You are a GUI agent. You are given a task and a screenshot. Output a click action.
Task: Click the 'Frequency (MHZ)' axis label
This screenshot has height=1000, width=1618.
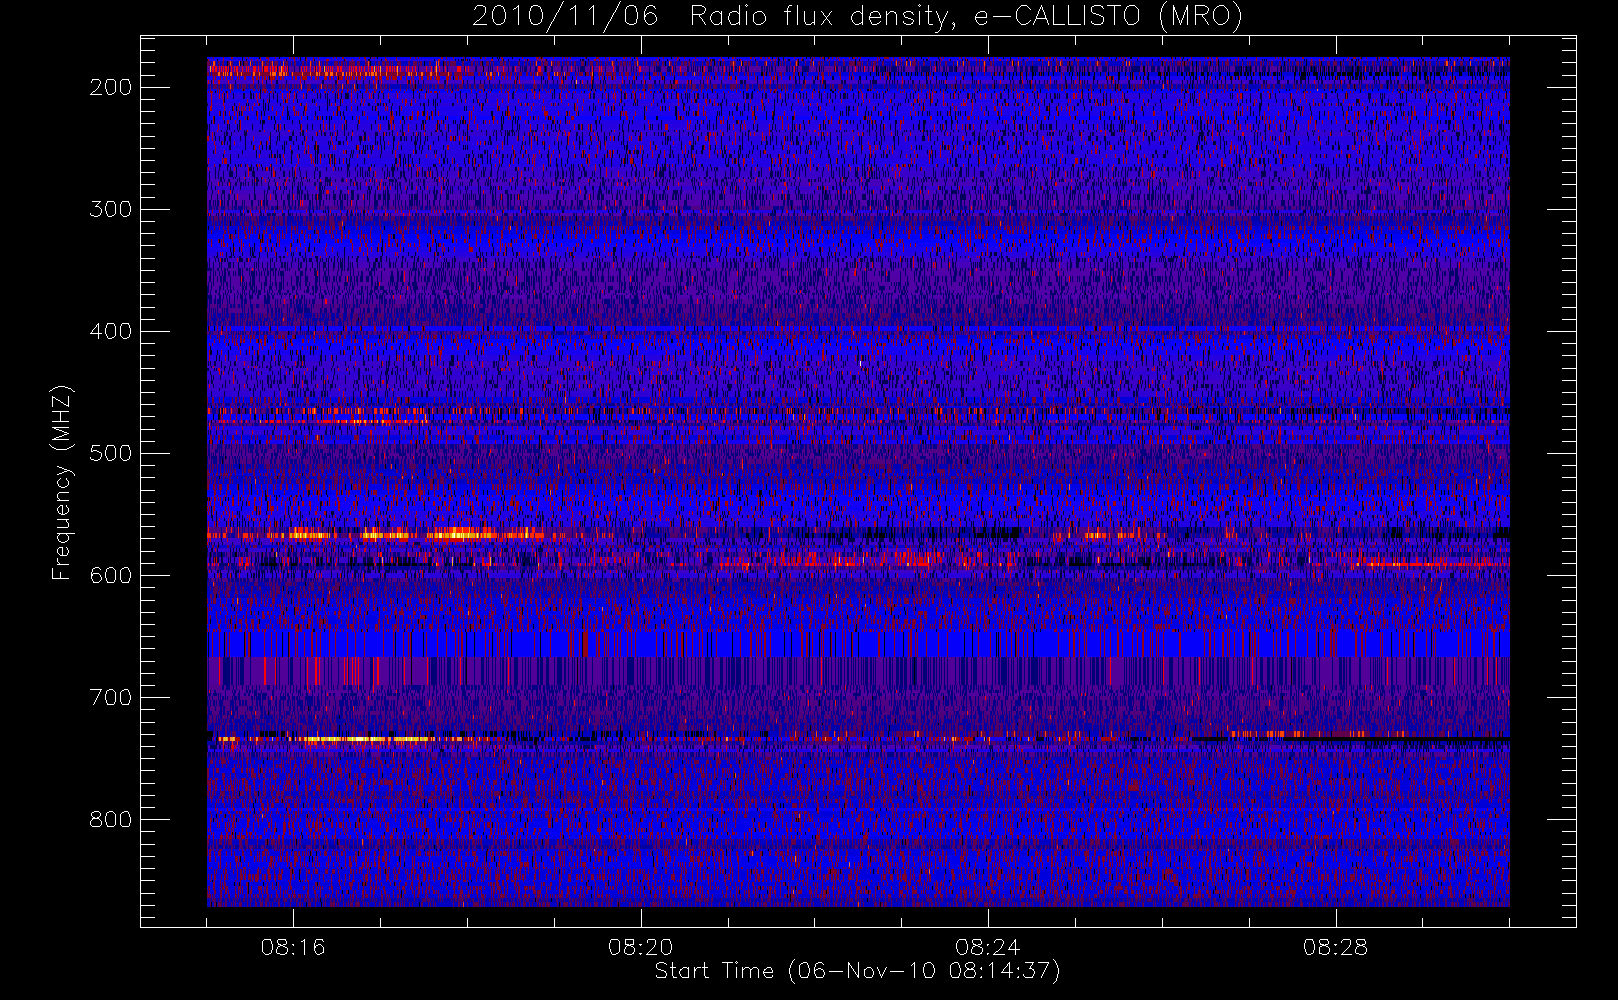click(62, 483)
